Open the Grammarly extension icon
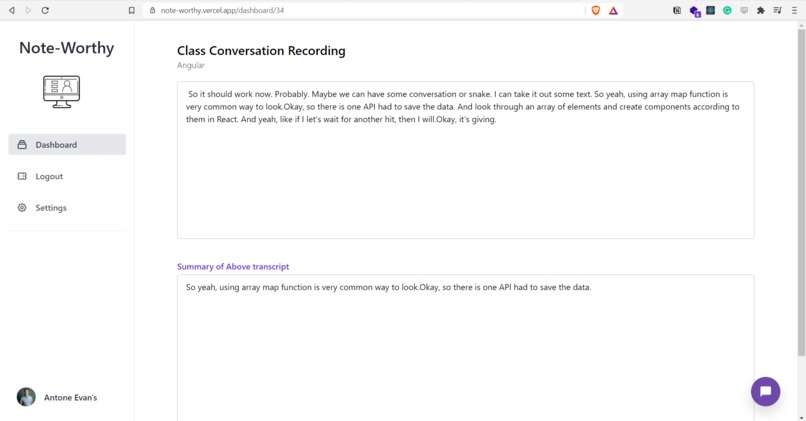 point(727,10)
